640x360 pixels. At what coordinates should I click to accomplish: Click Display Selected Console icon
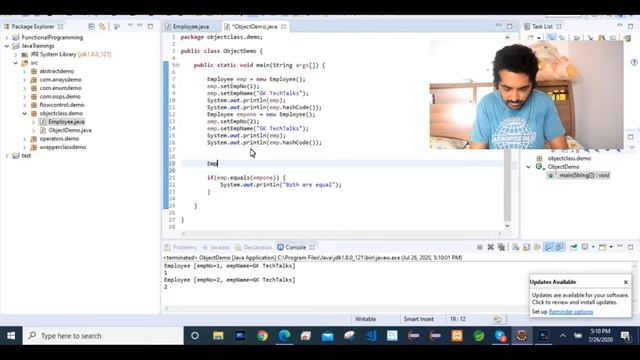tap(585, 247)
